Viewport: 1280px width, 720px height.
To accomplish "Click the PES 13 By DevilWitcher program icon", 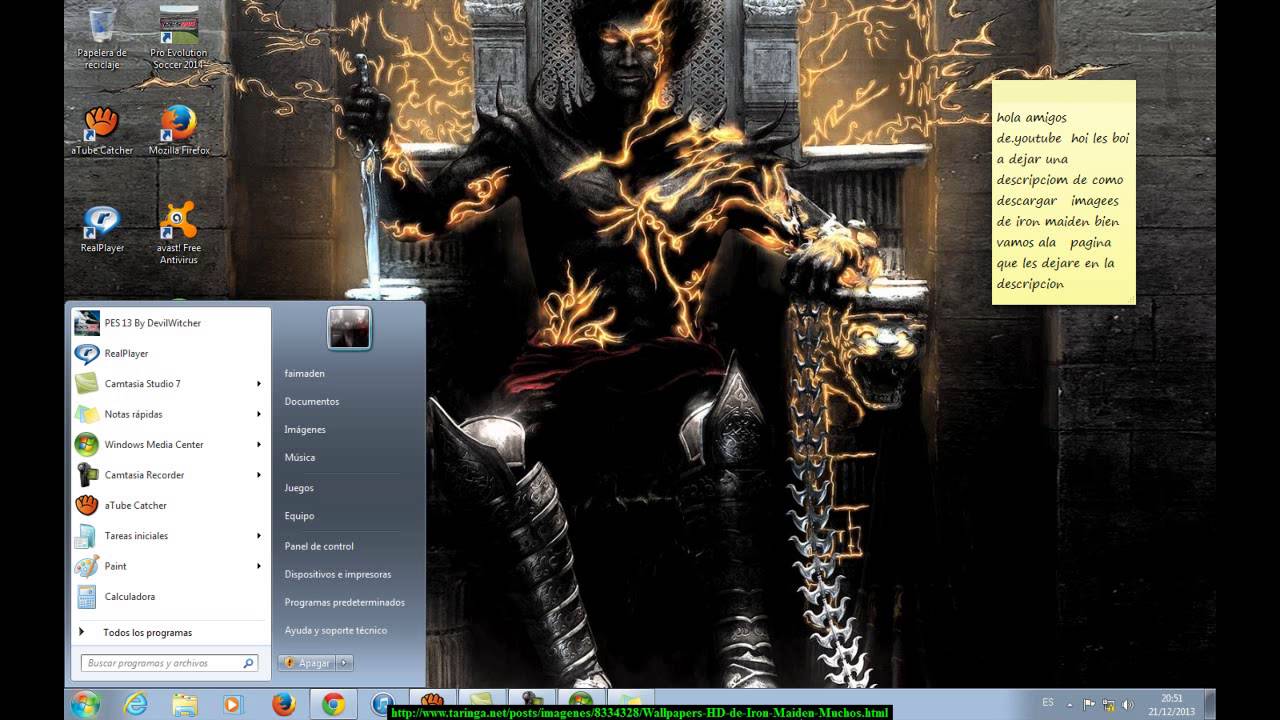I will 87,323.
